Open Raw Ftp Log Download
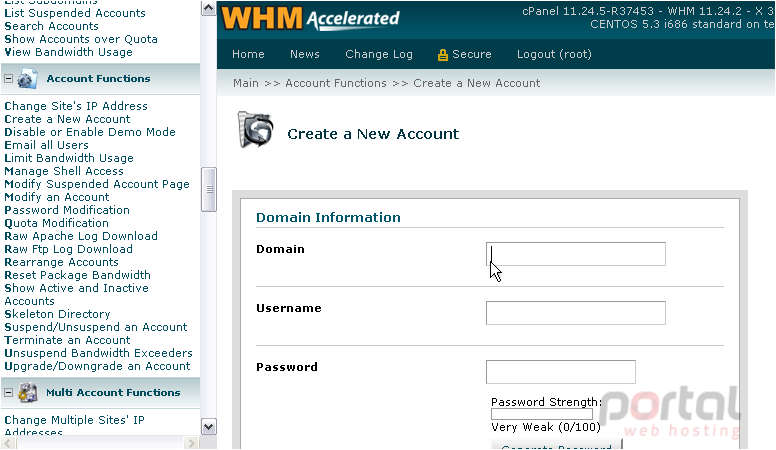The width and height of the screenshot is (776, 450). (68, 249)
